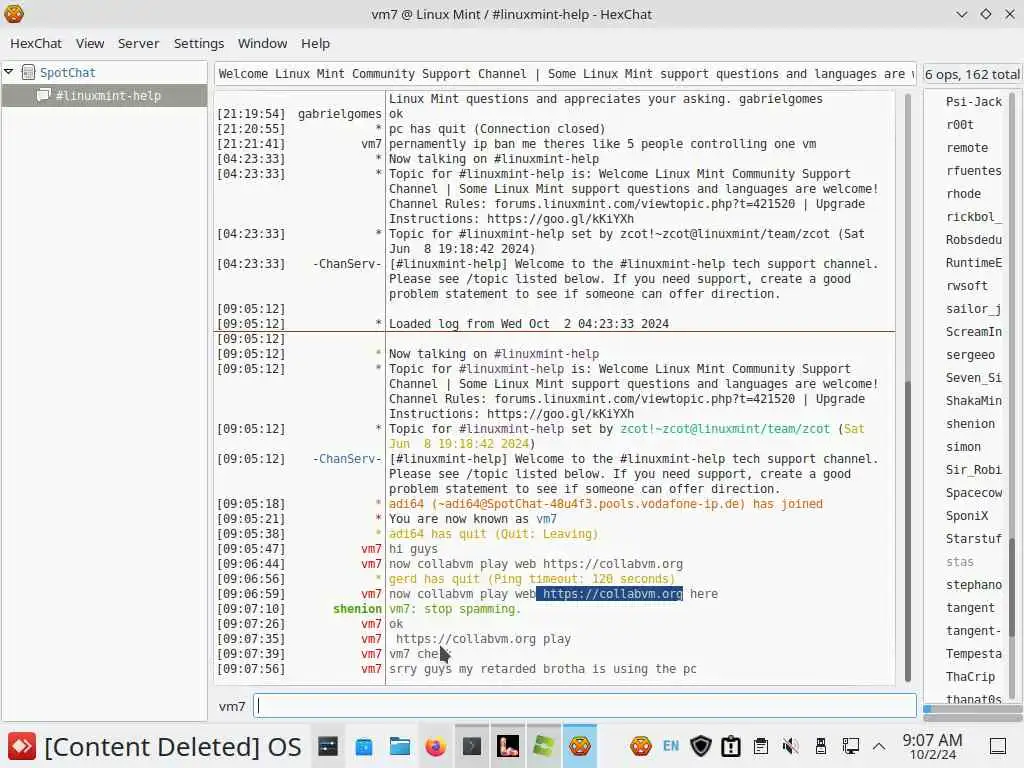Open the clipboard tray icon
Screen dimensions: 1024x768
click(x=761, y=746)
